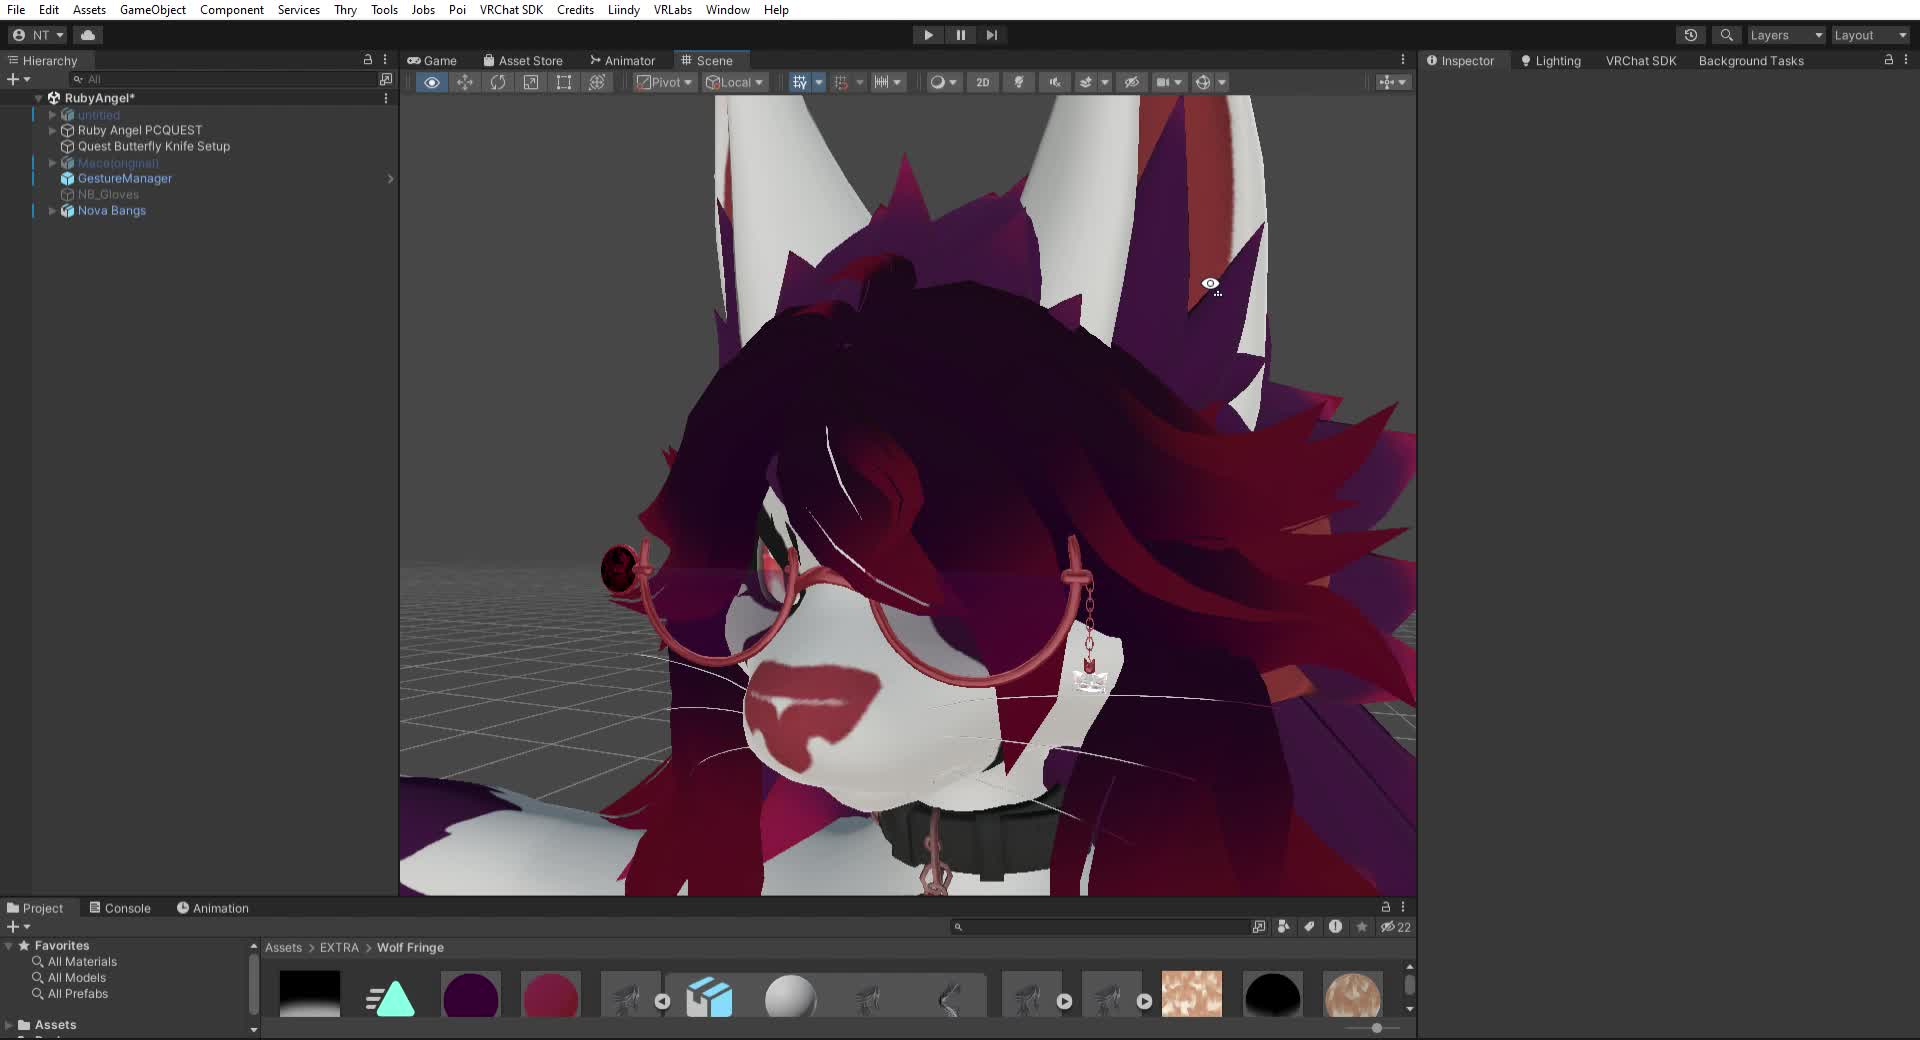Open the Animation tab
1920x1040 pixels.
coord(213,908)
